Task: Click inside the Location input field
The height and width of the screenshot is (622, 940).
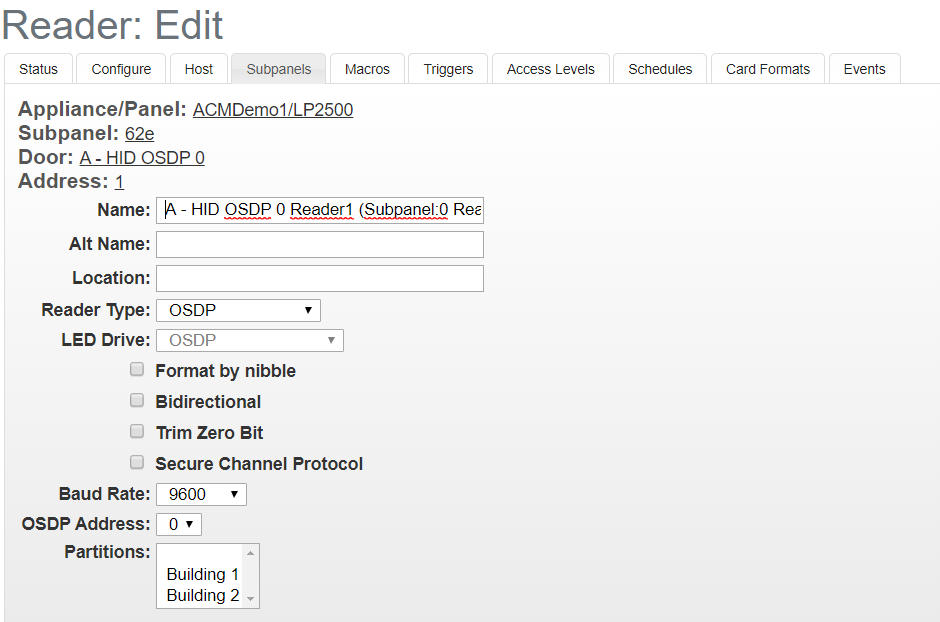Action: coord(319,277)
